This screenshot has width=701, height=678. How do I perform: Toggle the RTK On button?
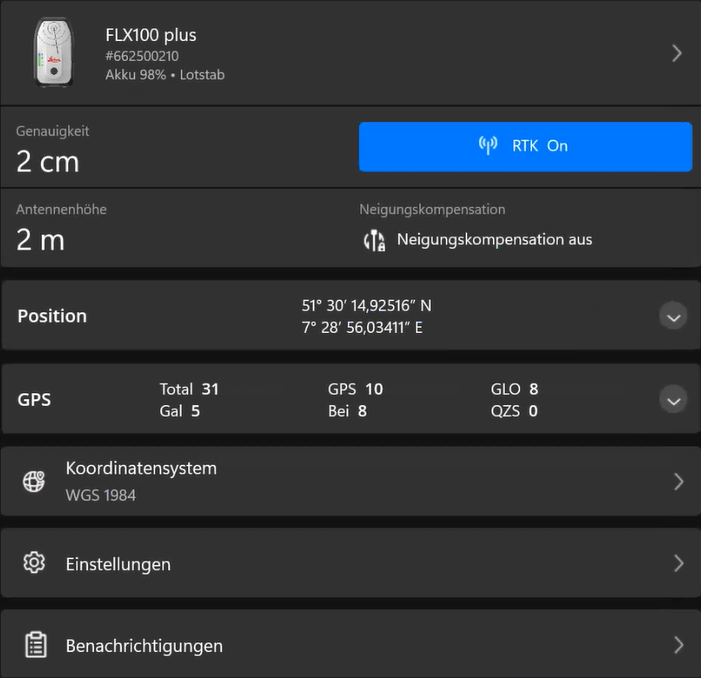click(525, 146)
